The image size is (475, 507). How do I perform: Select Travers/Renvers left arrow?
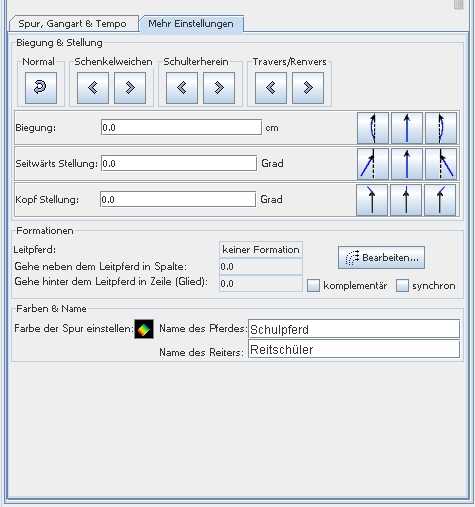coord(271,88)
